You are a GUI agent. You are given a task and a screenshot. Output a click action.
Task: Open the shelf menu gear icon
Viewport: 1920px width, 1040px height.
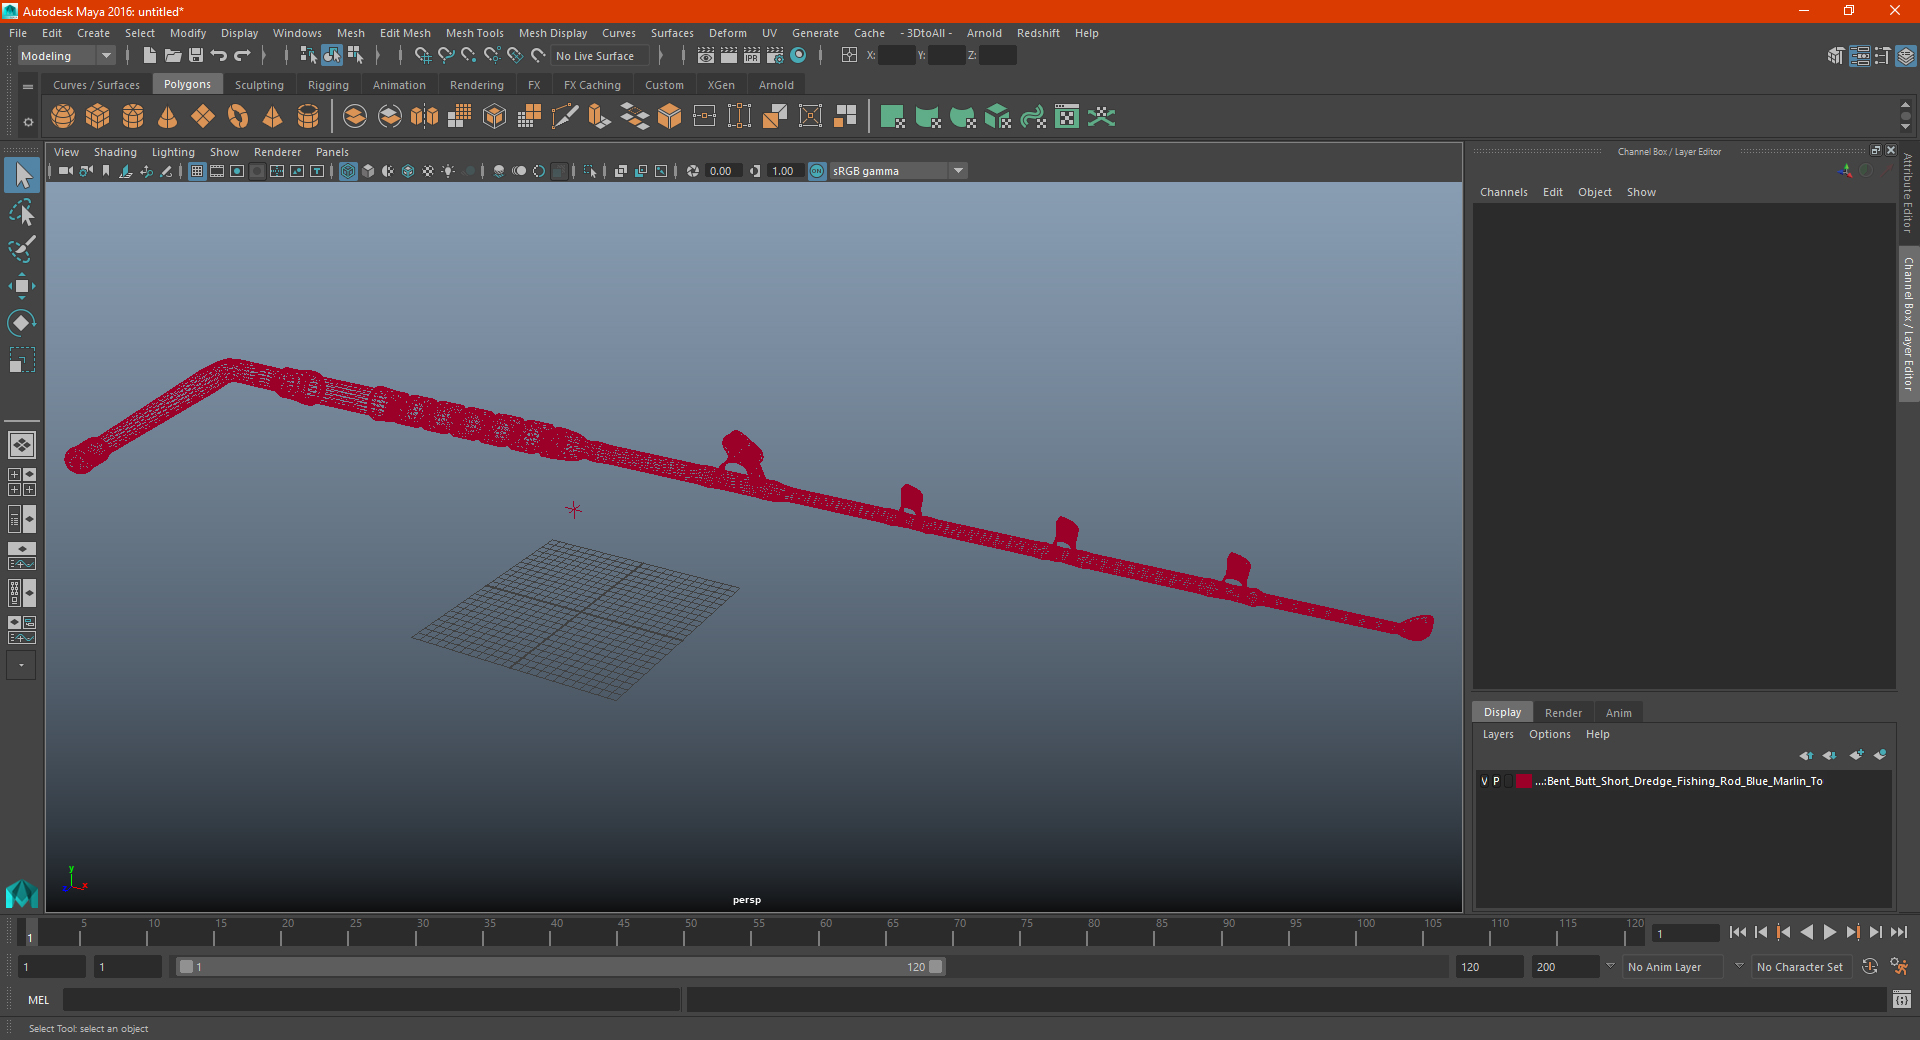(28, 122)
